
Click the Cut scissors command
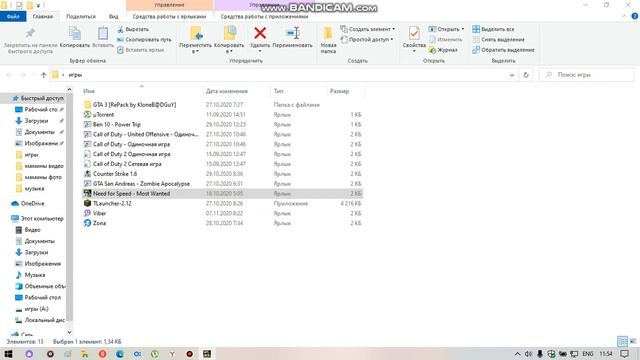tap(133, 29)
